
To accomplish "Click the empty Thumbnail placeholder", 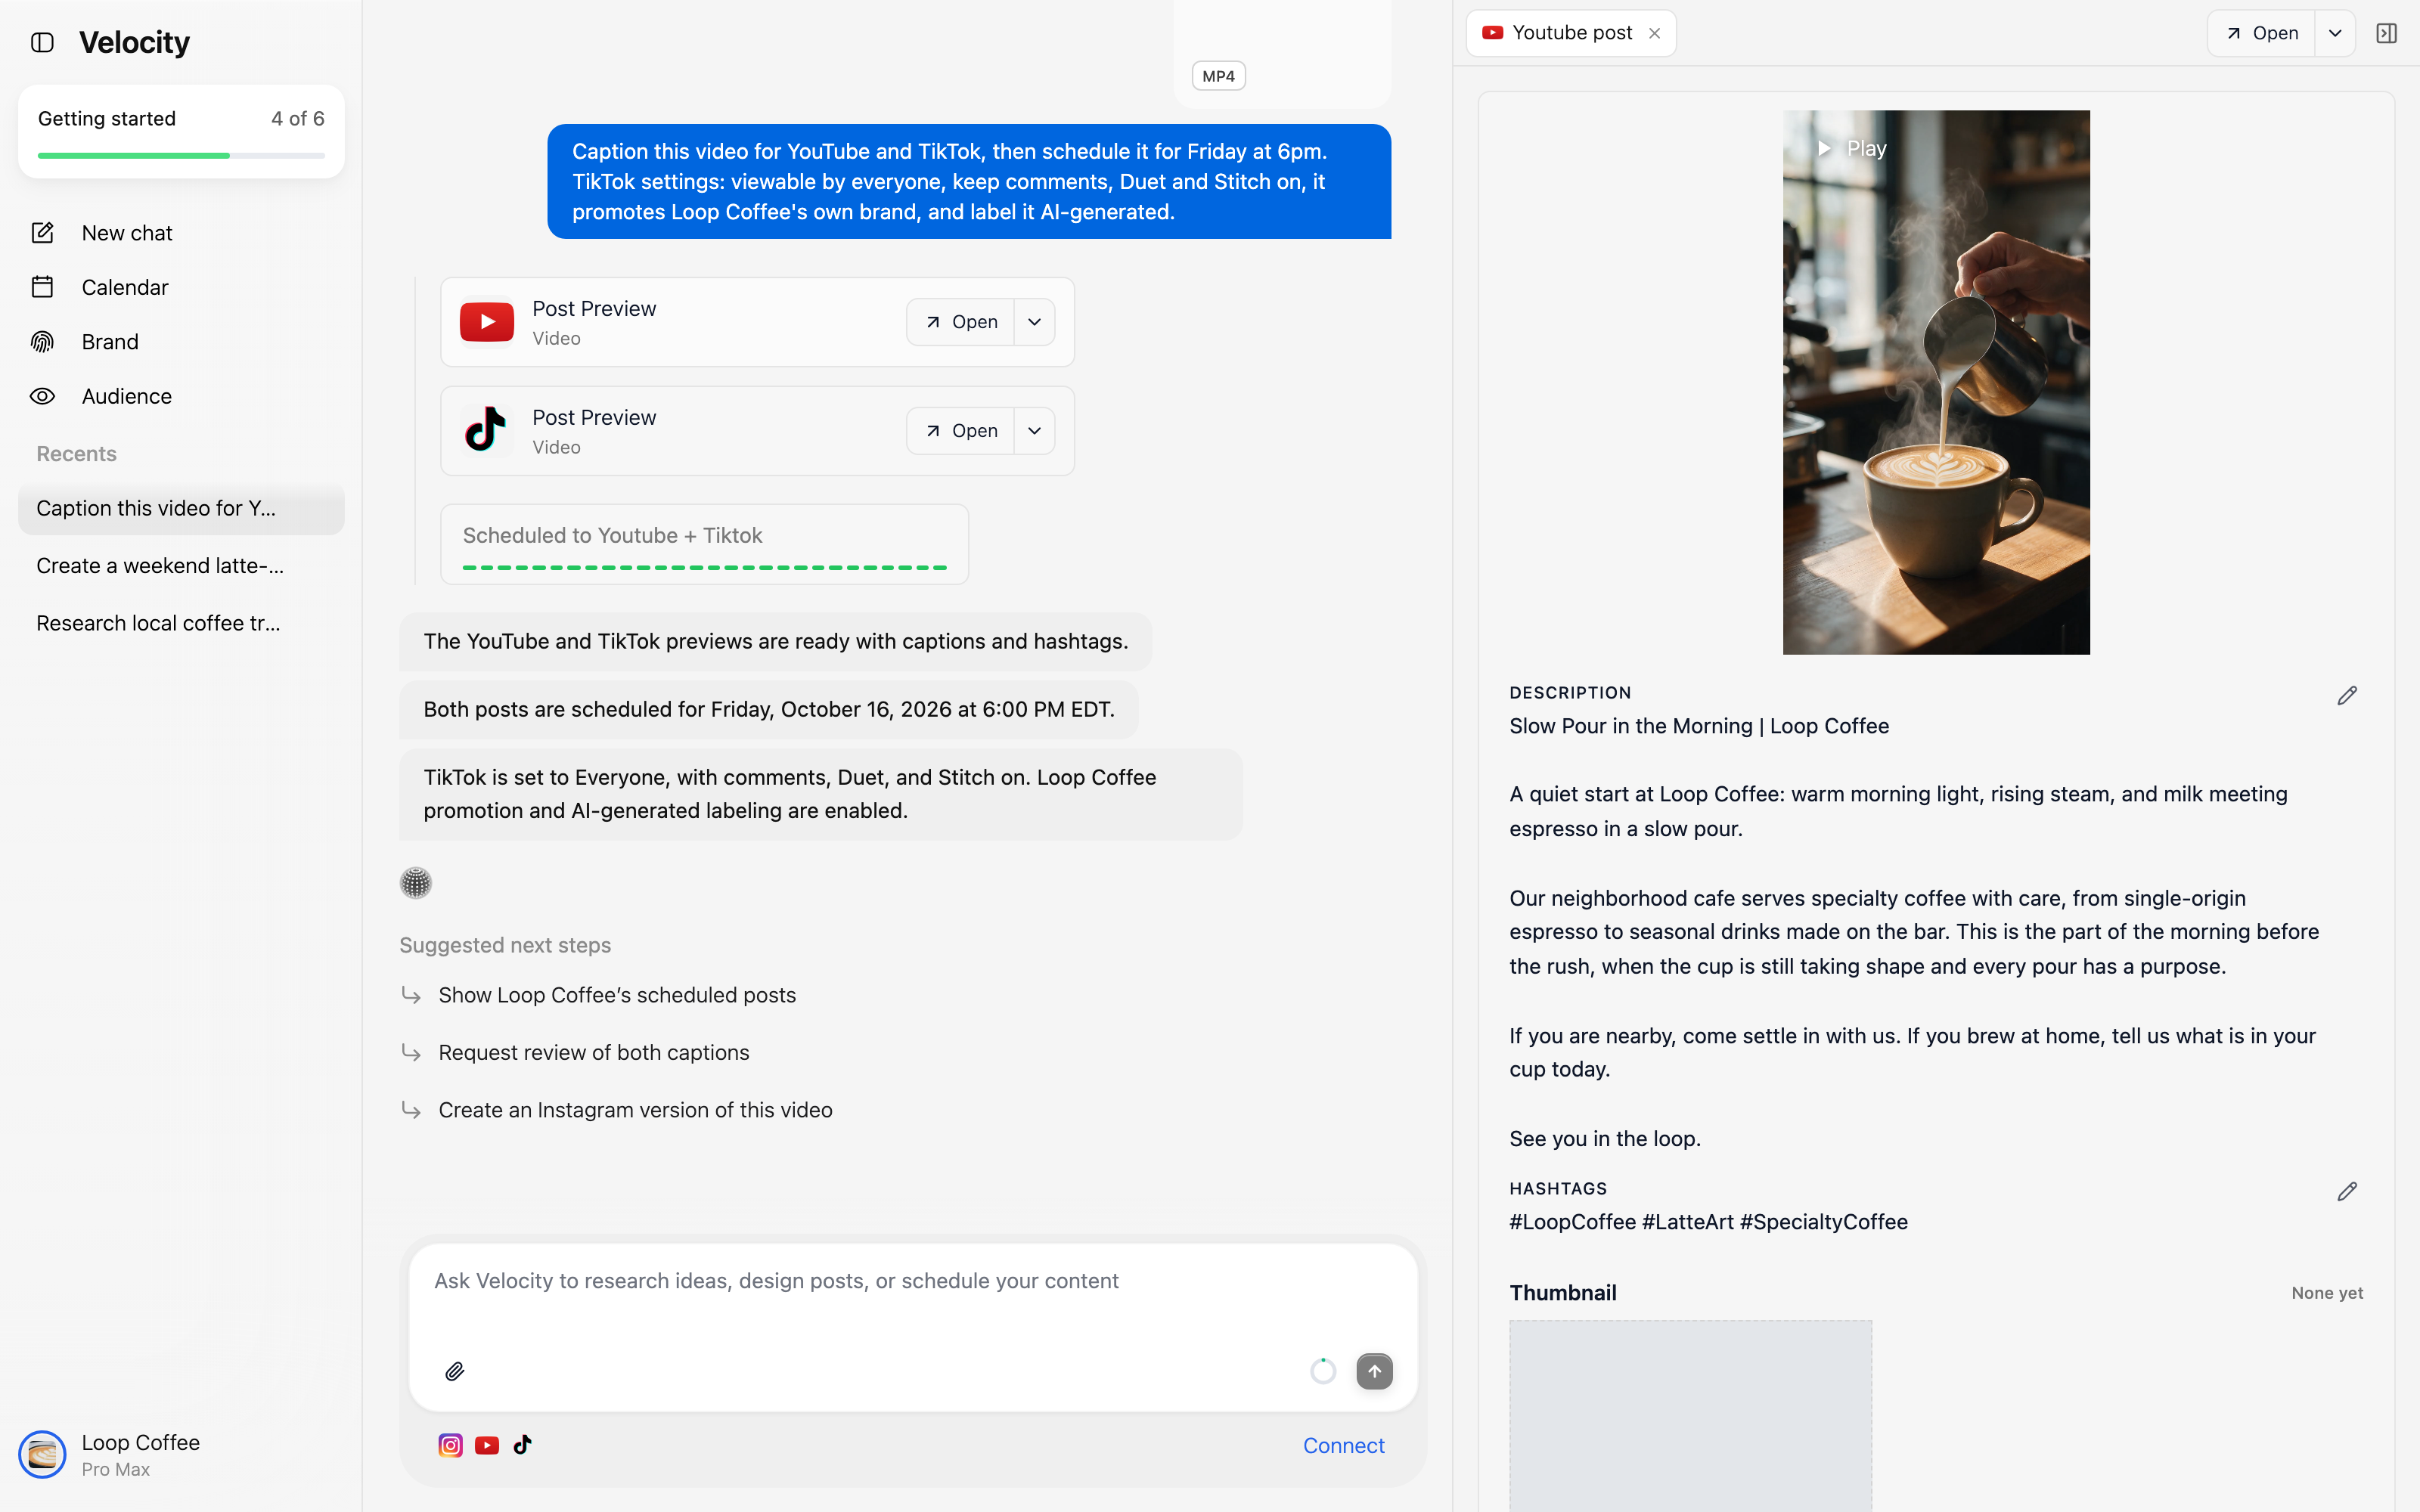I will (1690, 1415).
